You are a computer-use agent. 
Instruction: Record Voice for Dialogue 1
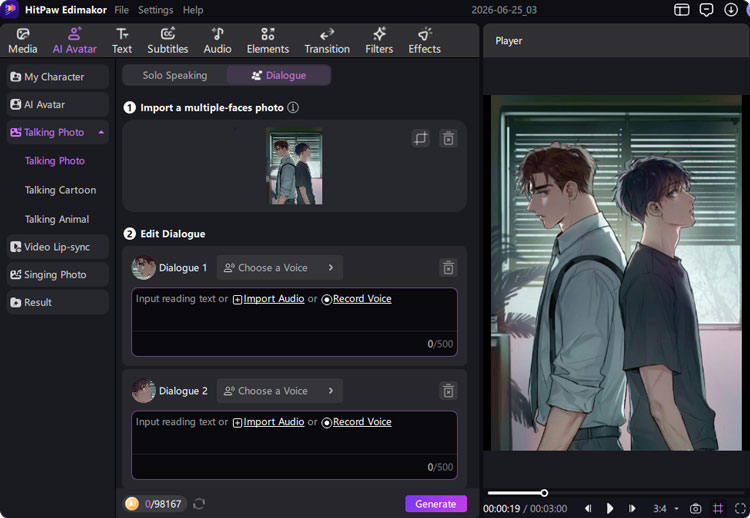point(356,299)
